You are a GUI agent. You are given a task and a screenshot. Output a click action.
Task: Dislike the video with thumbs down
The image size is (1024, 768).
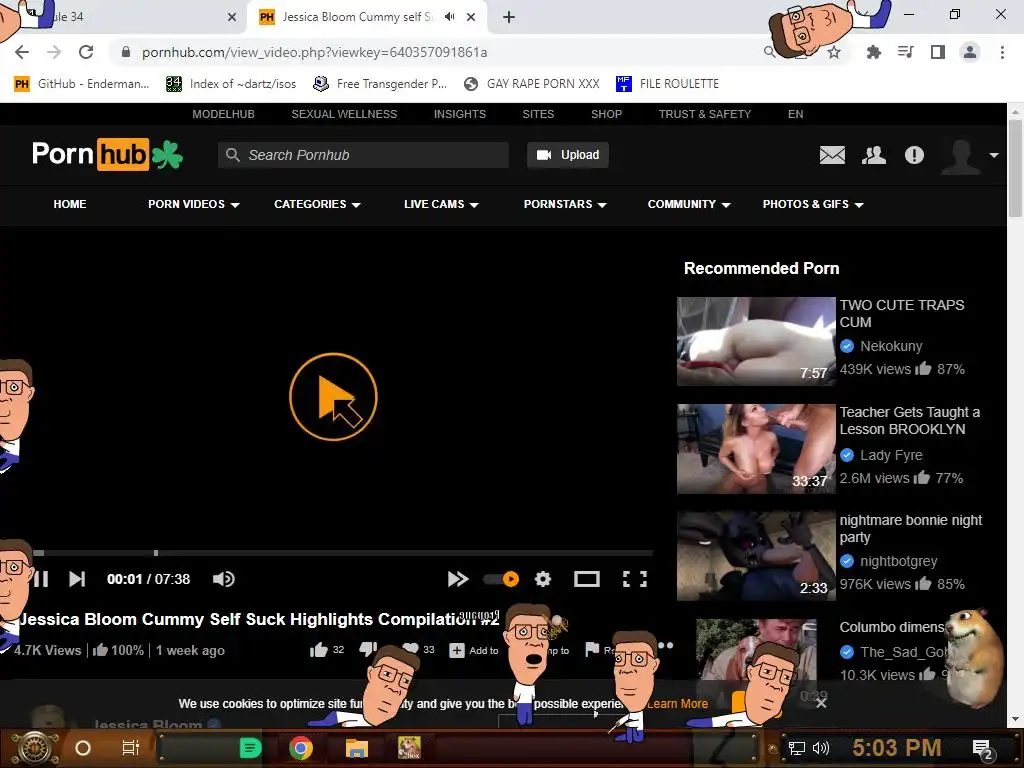click(x=367, y=648)
